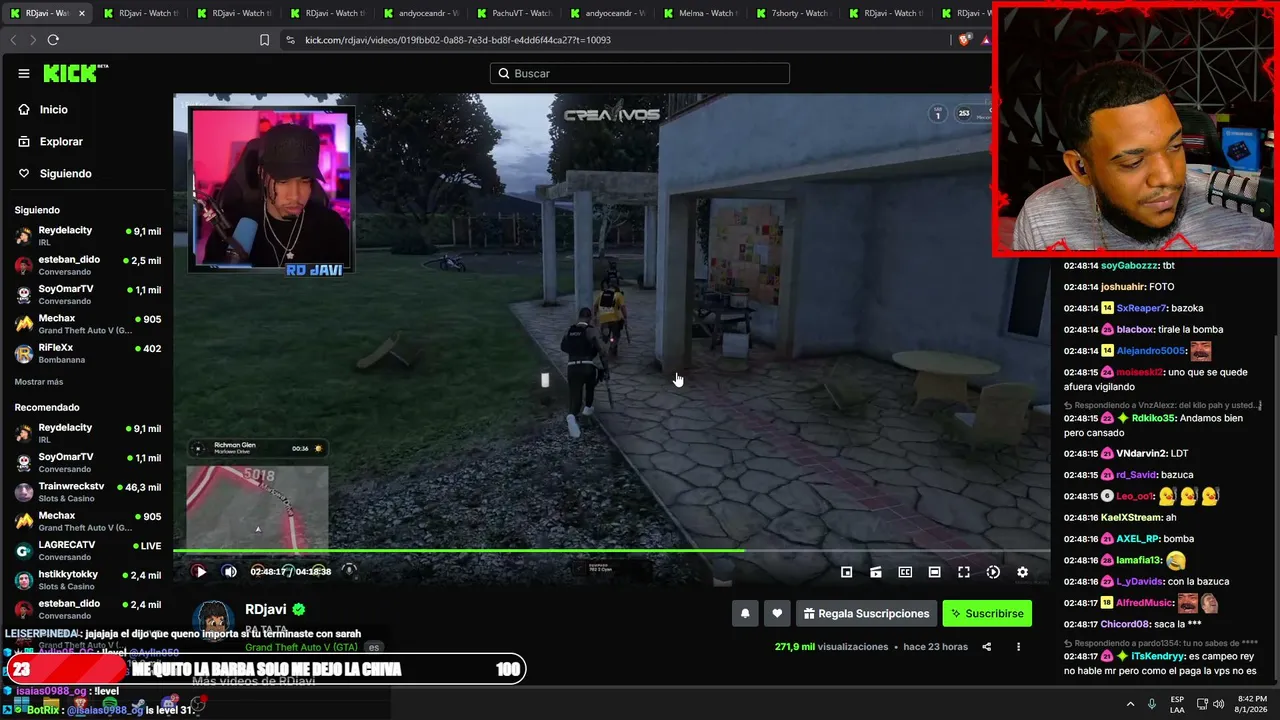Go back in browser history

(x=13, y=40)
